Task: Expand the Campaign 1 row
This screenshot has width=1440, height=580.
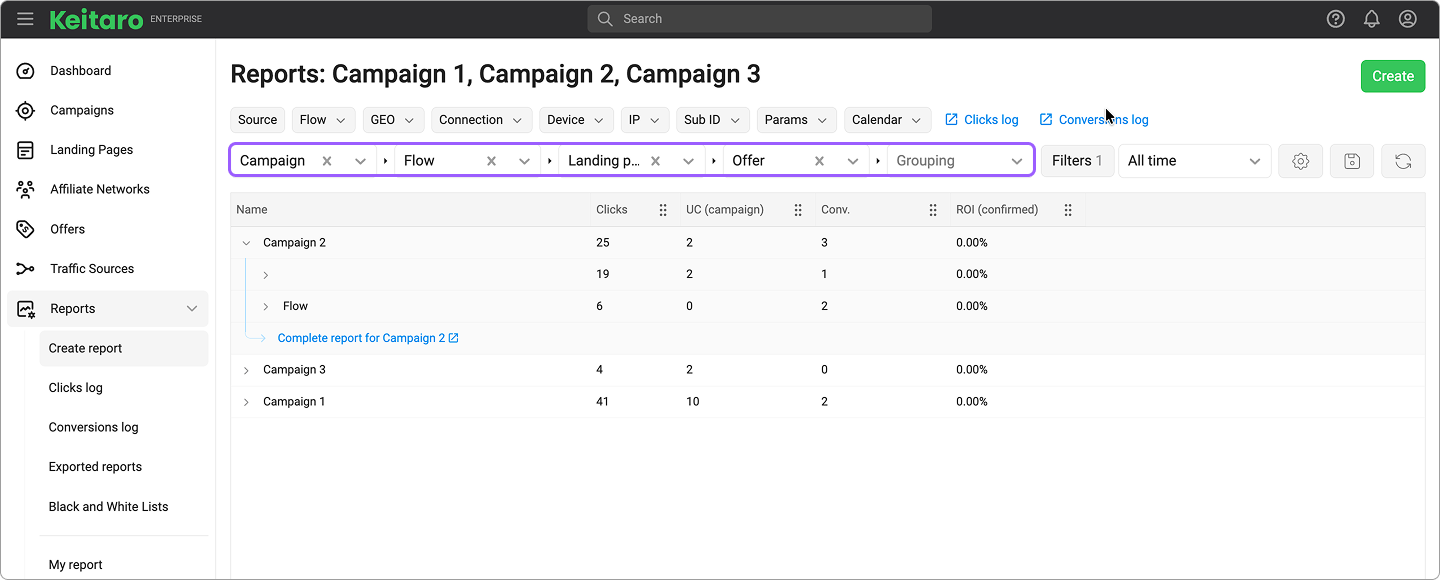Action: pyautogui.click(x=246, y=402)
